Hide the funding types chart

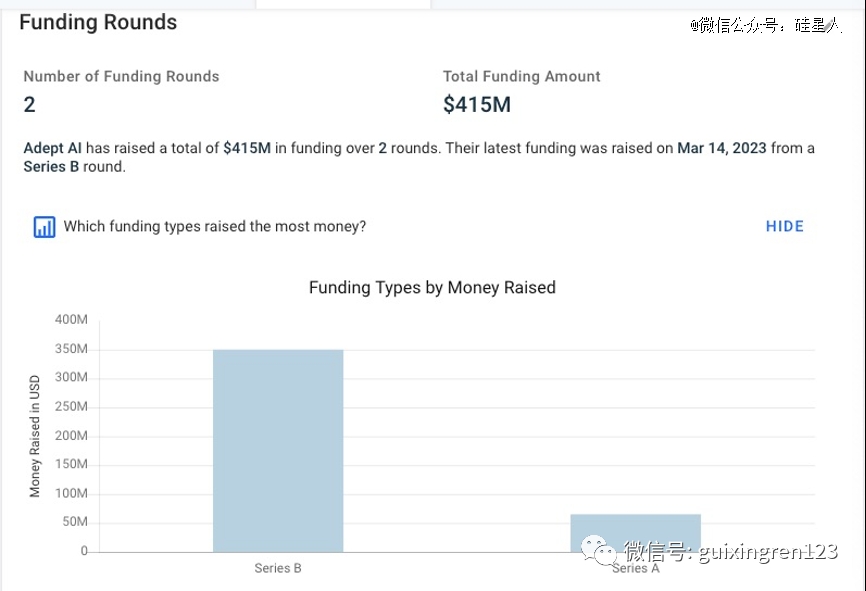[x=784, y=226]
